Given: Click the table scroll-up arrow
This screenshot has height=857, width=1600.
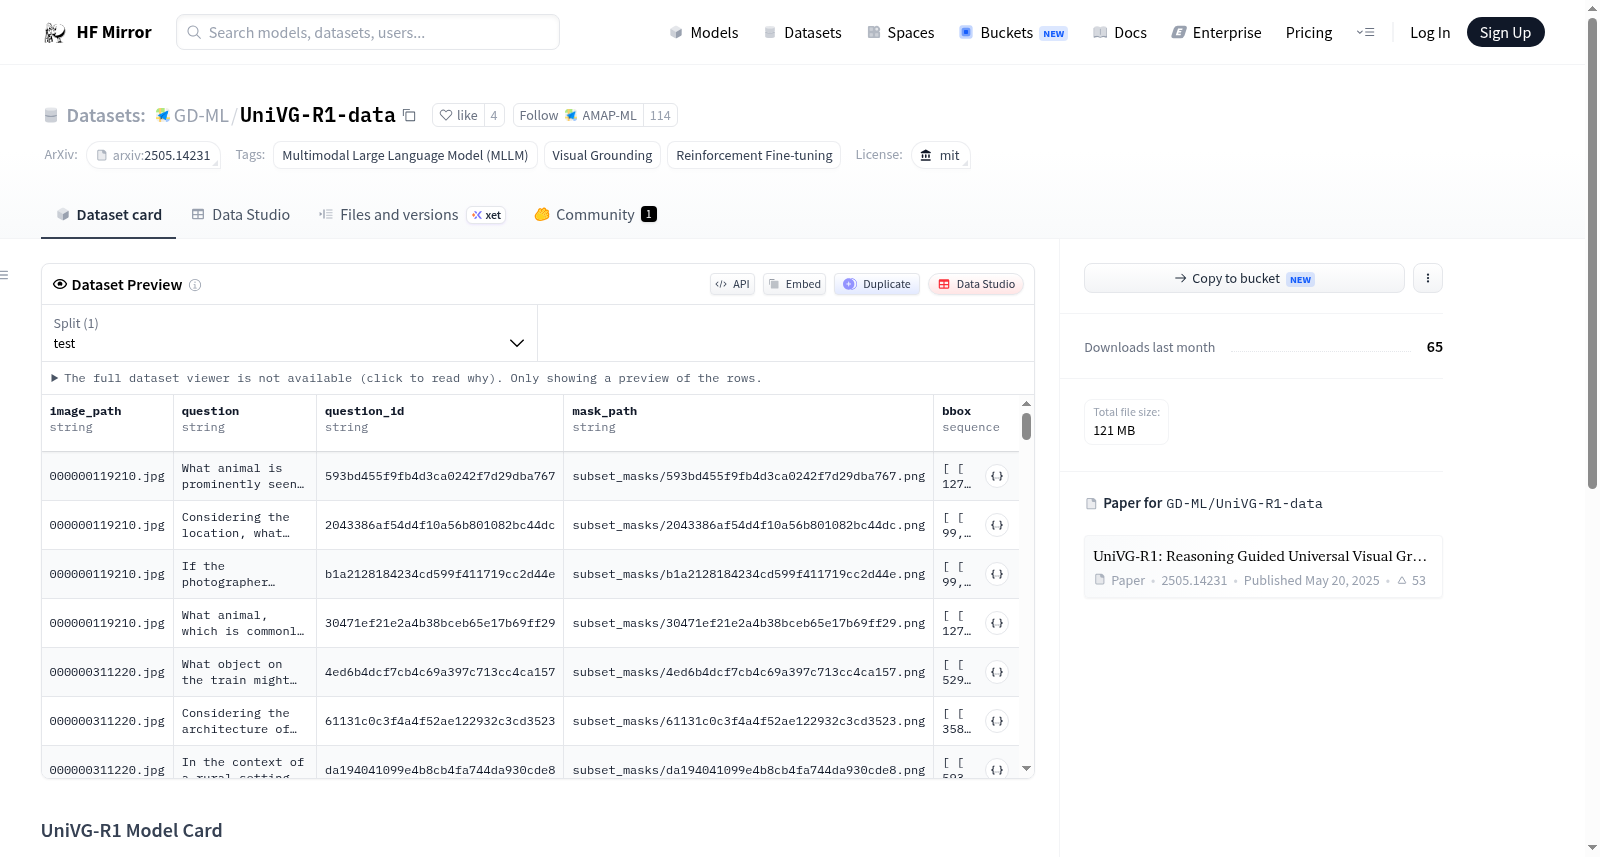Looking at the screenshot, I should 1026,403.
